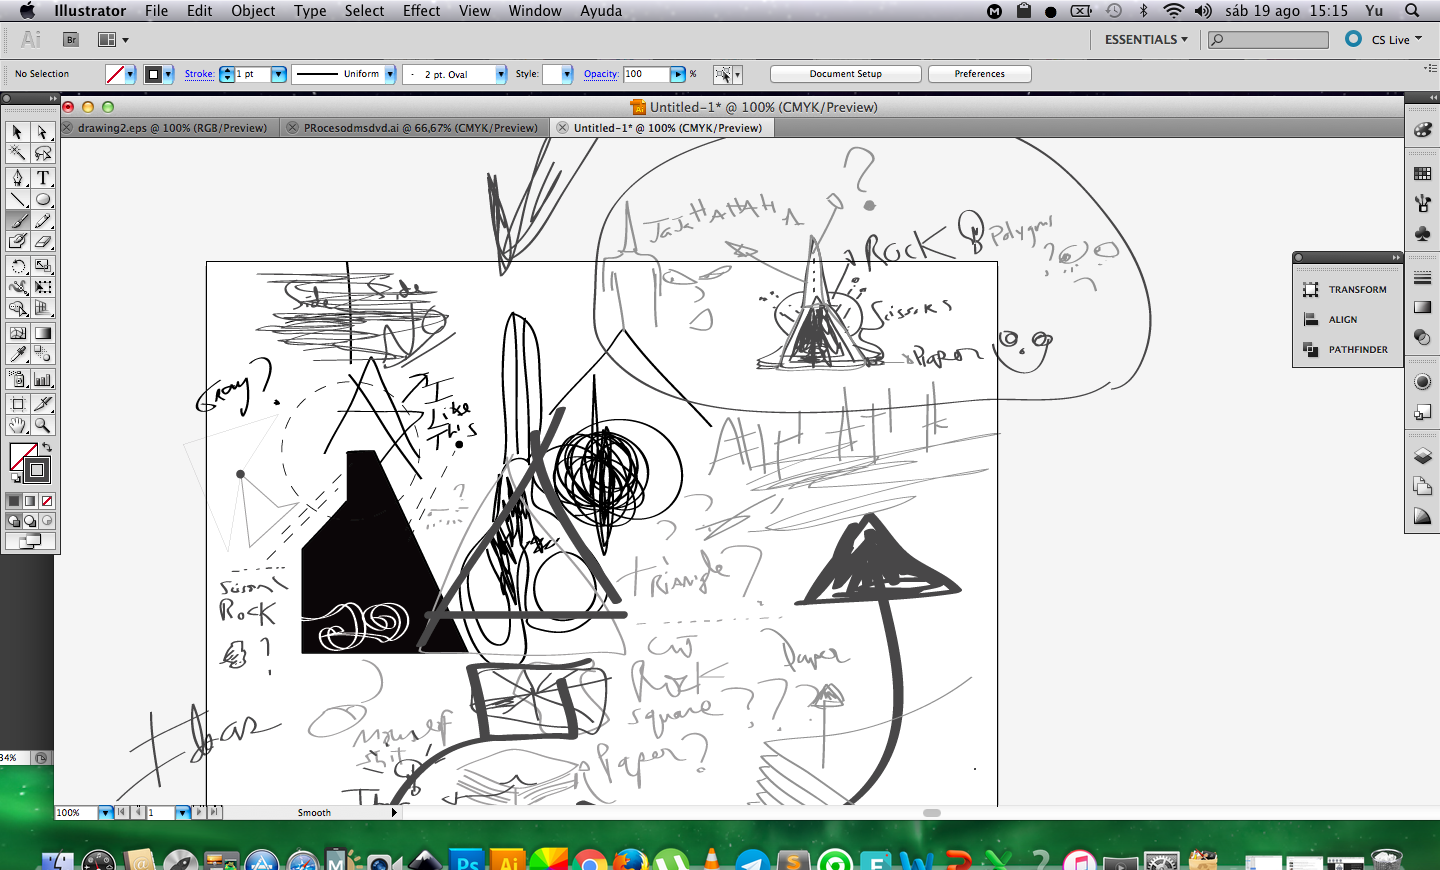The image size is (1440, 870).
Task: Select the Paintbrush tool
Action: click(x=17, y=220)
